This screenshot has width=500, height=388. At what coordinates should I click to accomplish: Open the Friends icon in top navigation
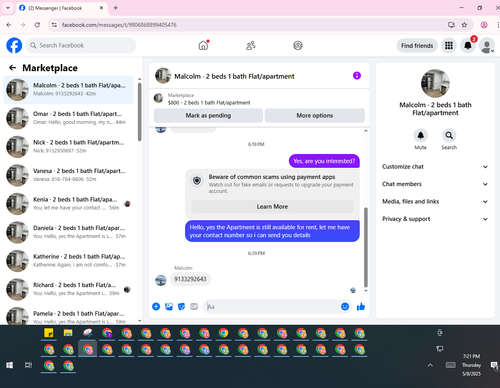coord(251,45)
